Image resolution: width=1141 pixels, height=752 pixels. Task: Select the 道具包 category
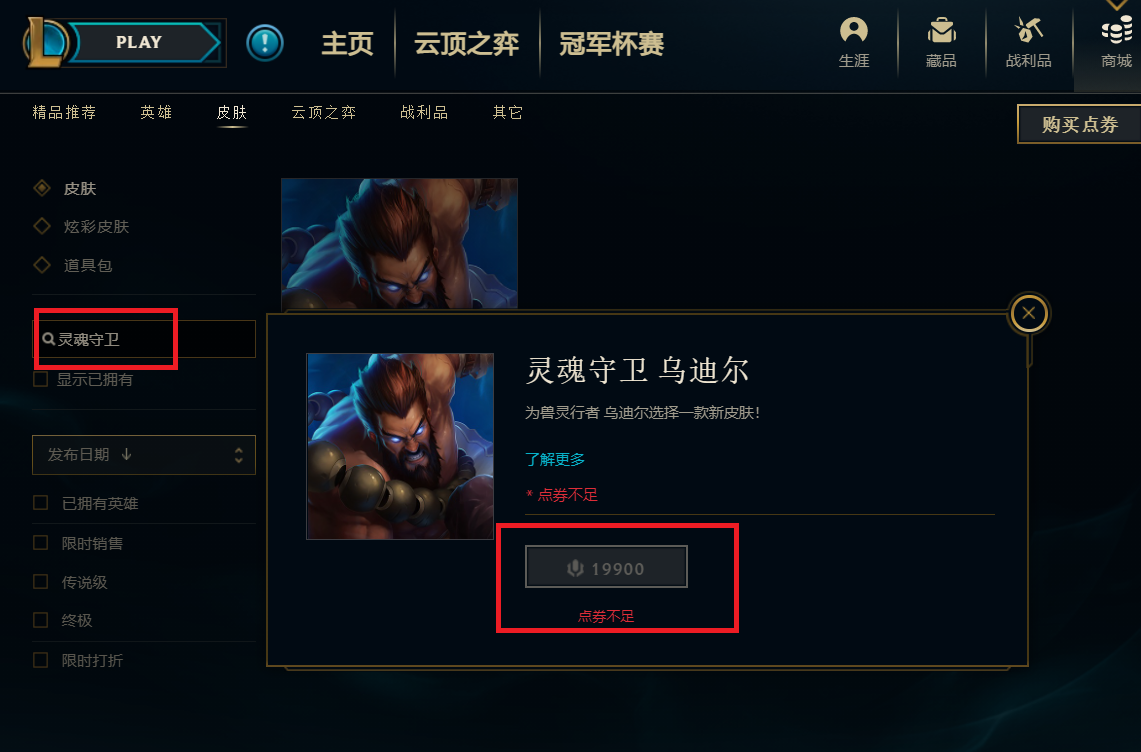pyautogui.click(x=88, y=265)
